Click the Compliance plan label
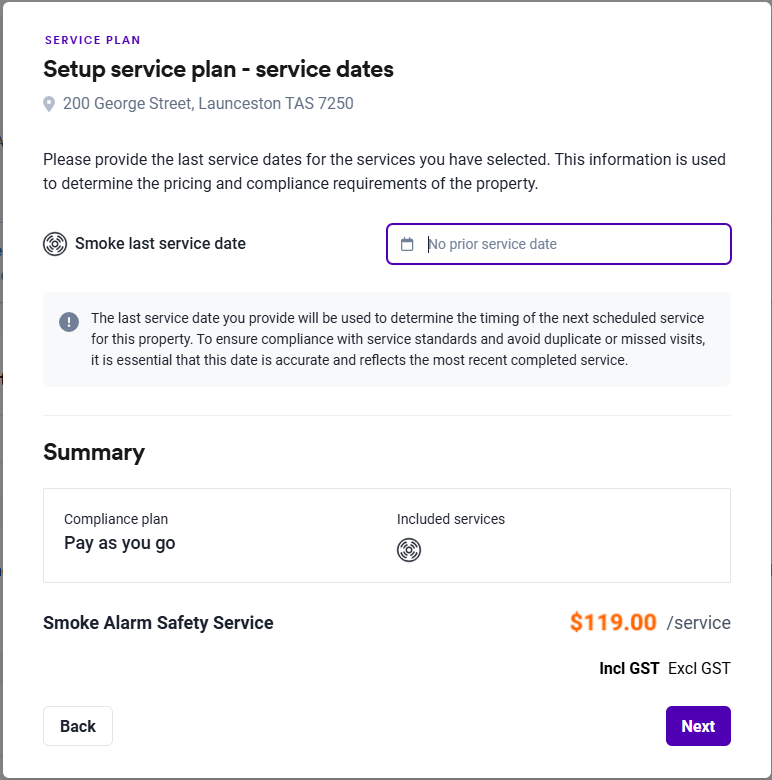Viewport: 772px width, 780px height. [116, 519]
